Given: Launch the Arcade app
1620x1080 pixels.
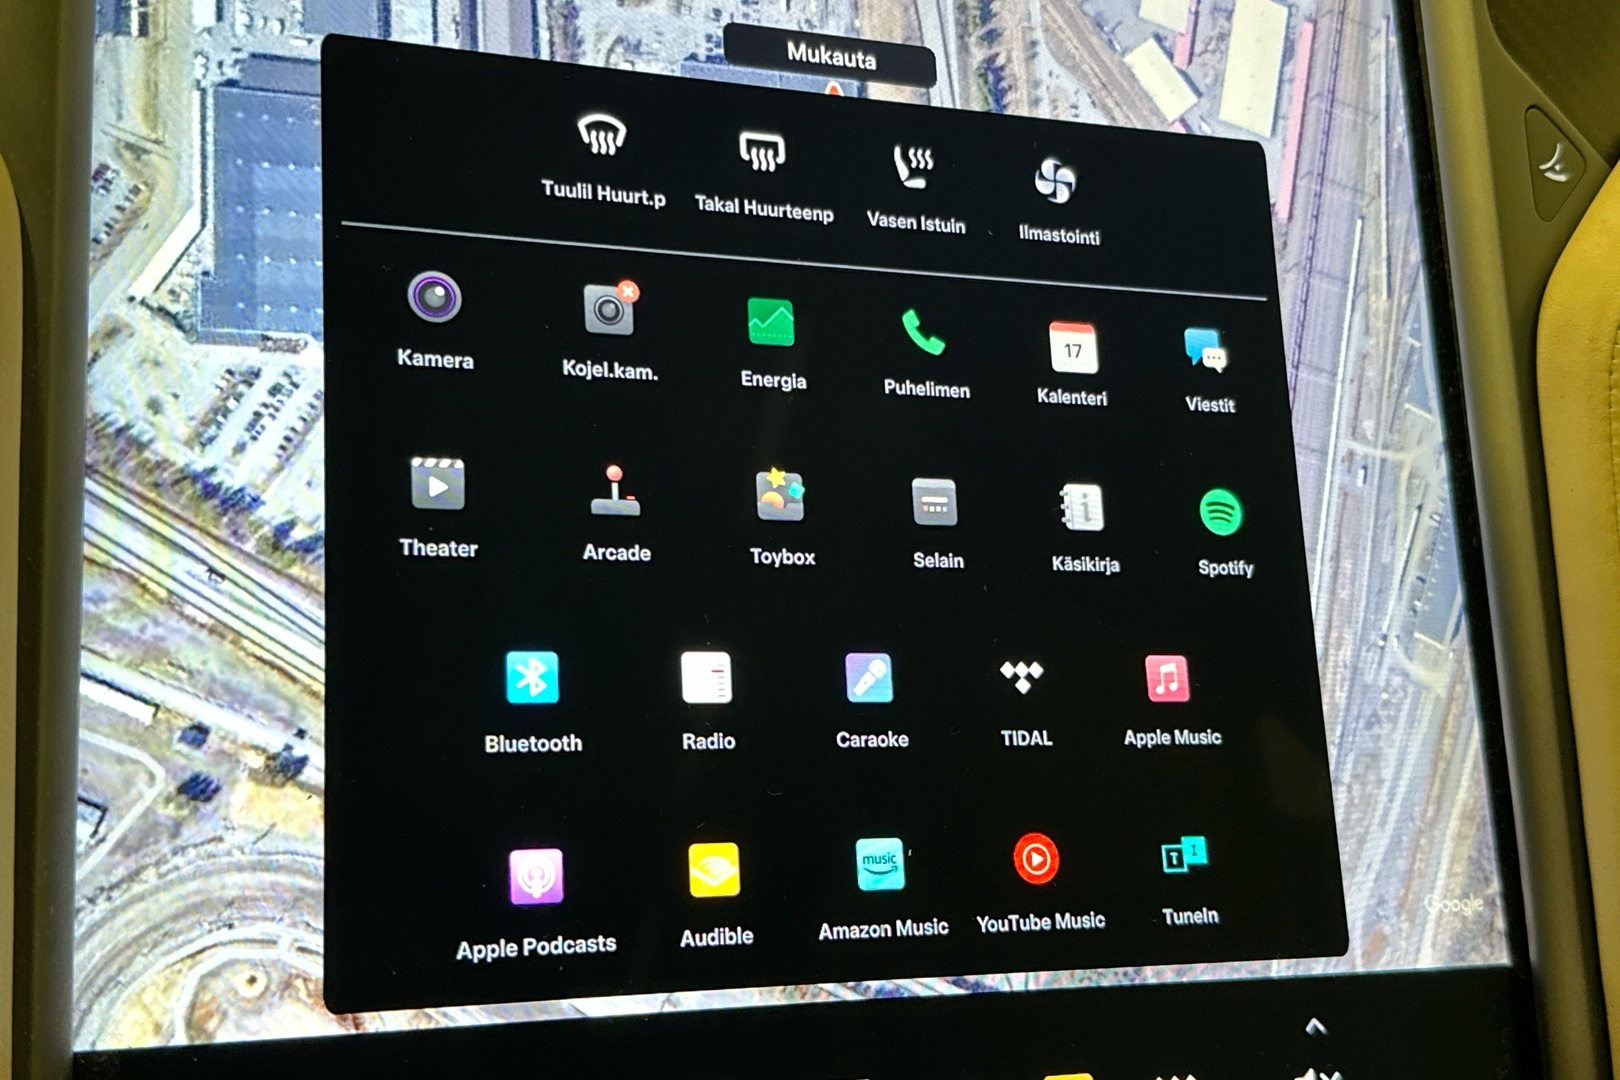Looking at the screenshot, I should [x=616, y=514].
